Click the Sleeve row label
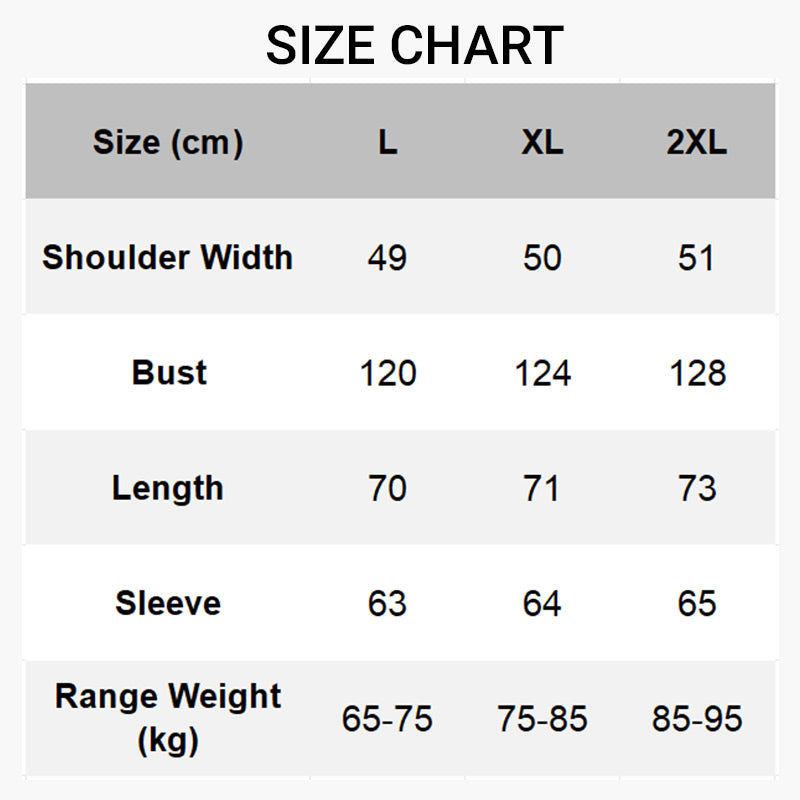 168,603
